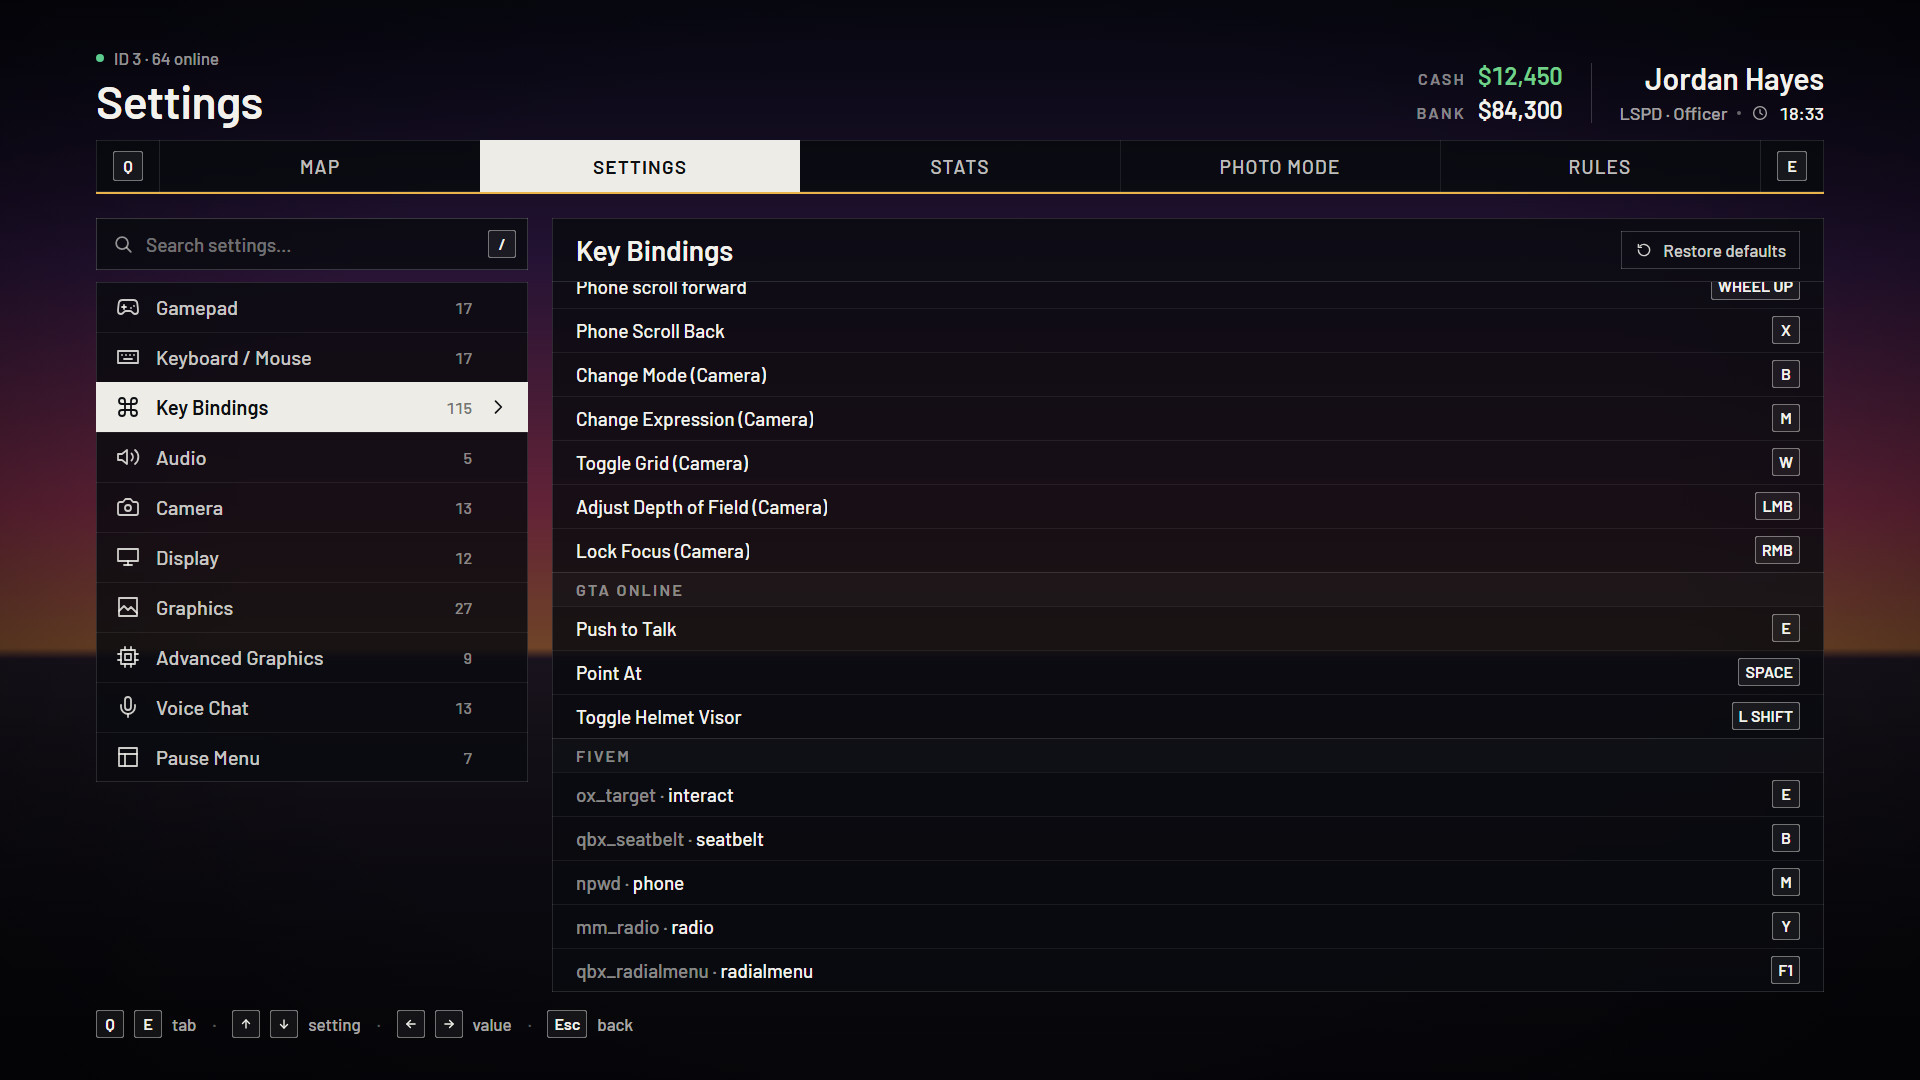1920x1080 pixels.
Task: Click the clock icon beside 18:33
Action: 1760,114
